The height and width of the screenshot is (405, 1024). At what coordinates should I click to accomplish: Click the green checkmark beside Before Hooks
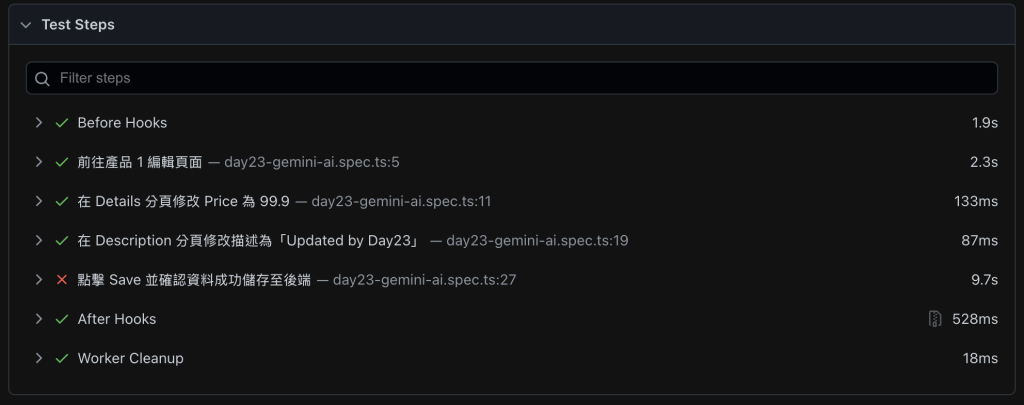point(62,123)
